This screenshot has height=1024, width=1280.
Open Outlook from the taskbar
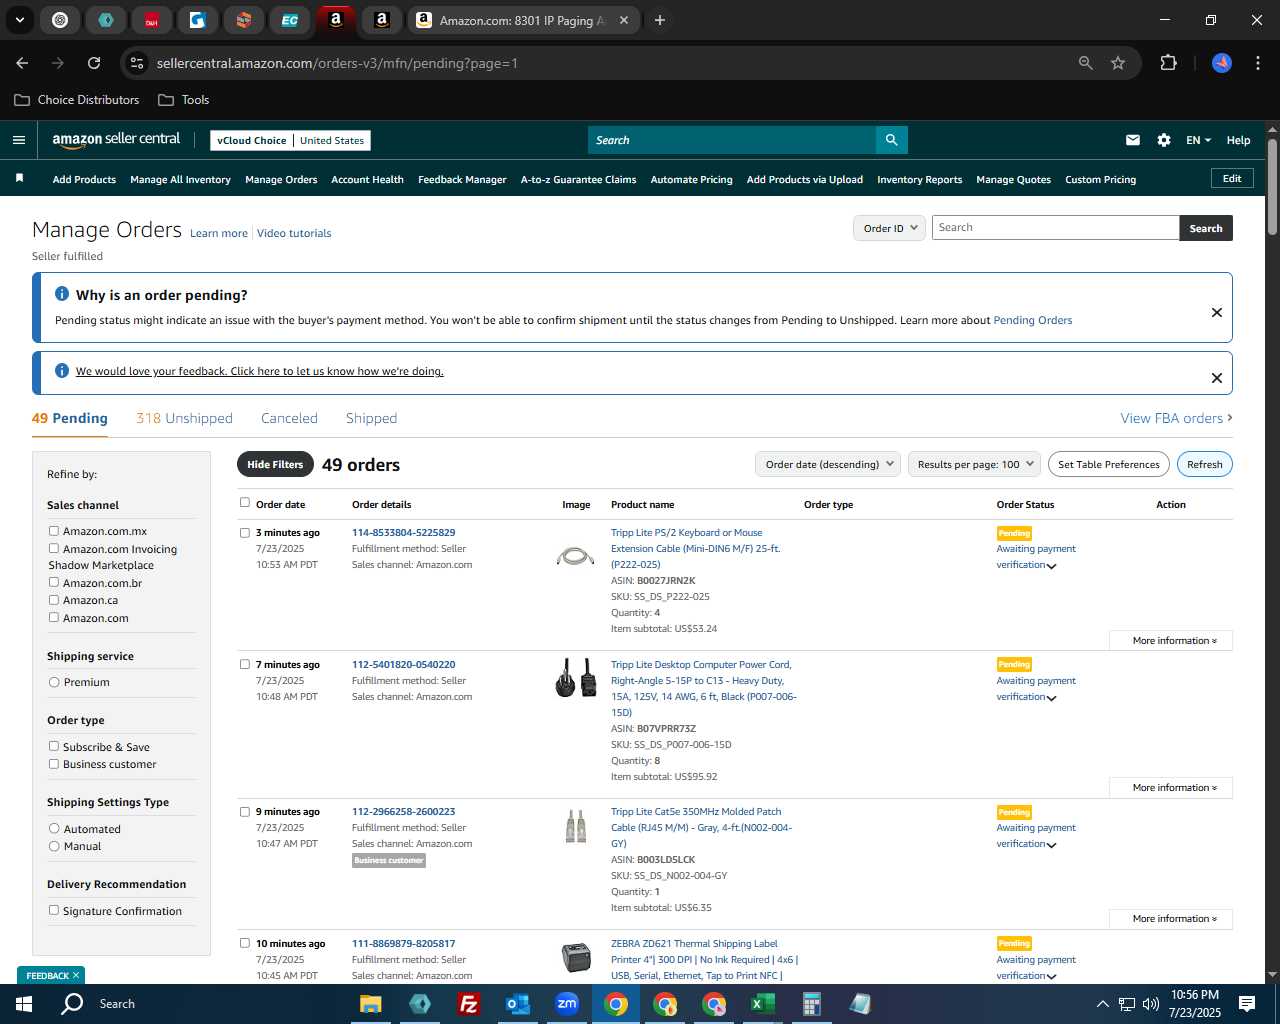point(517,1004)
